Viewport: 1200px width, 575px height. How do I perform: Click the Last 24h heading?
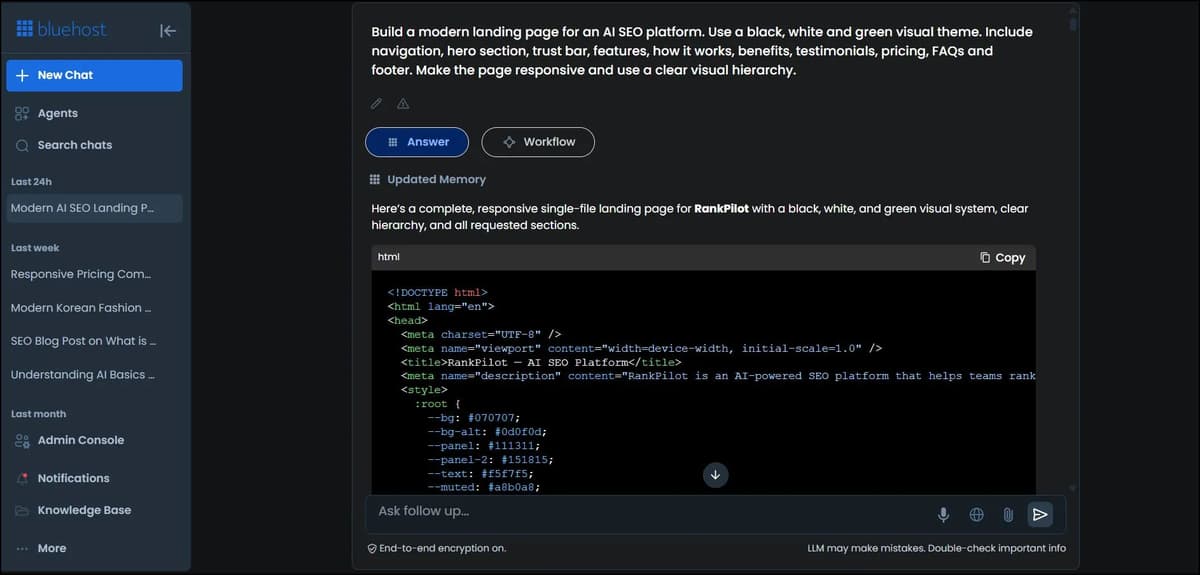coord(31,182)
